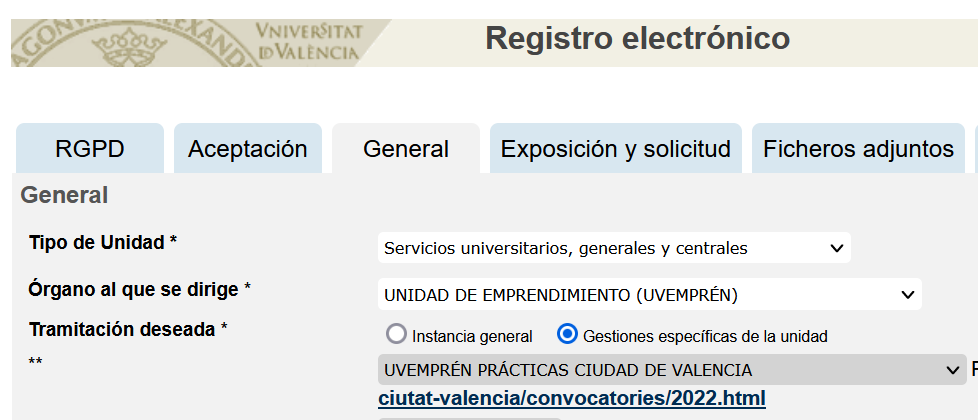Click the Registro electrónico page title
The image size is (978, 420).
(x=637, y=38)
